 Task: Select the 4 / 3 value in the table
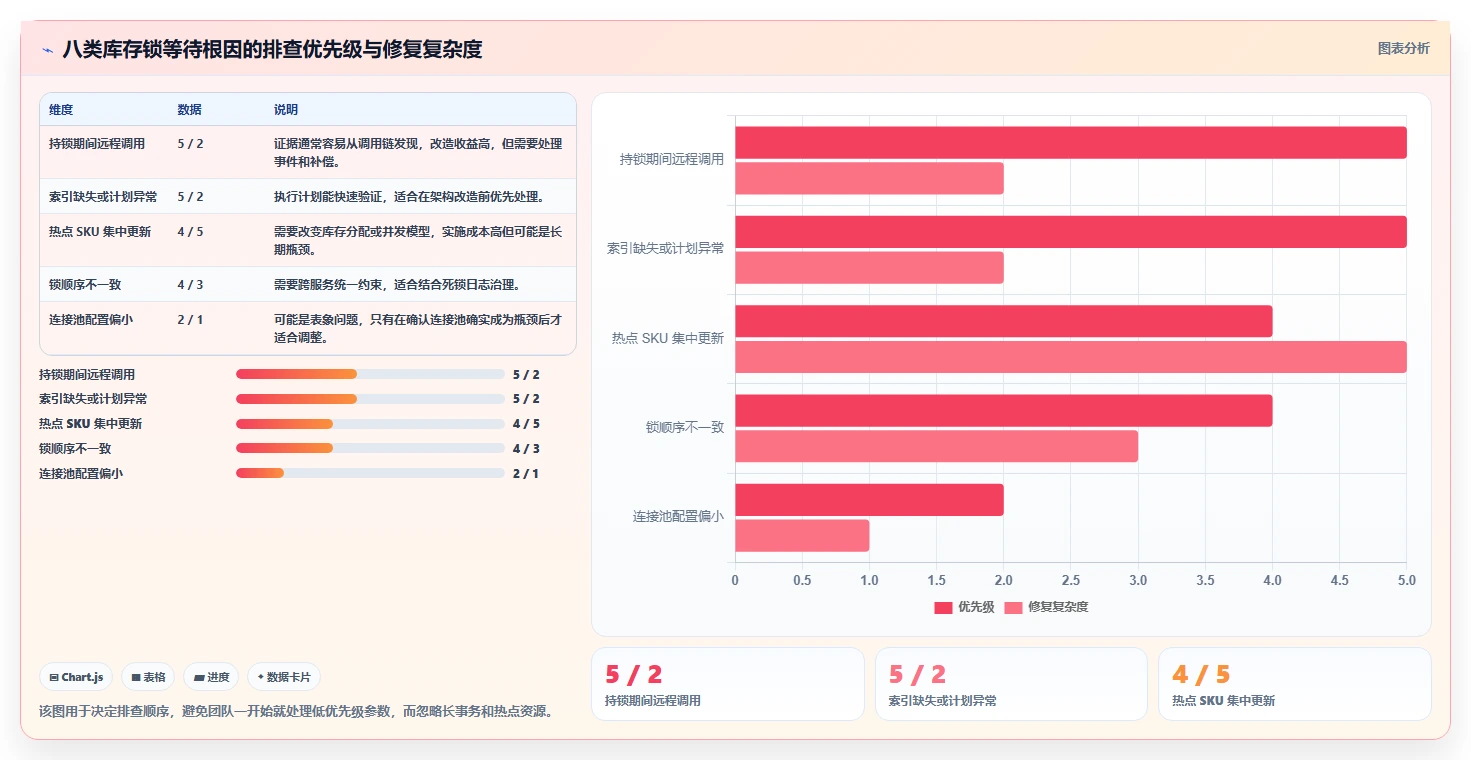[x=190, y=284]
